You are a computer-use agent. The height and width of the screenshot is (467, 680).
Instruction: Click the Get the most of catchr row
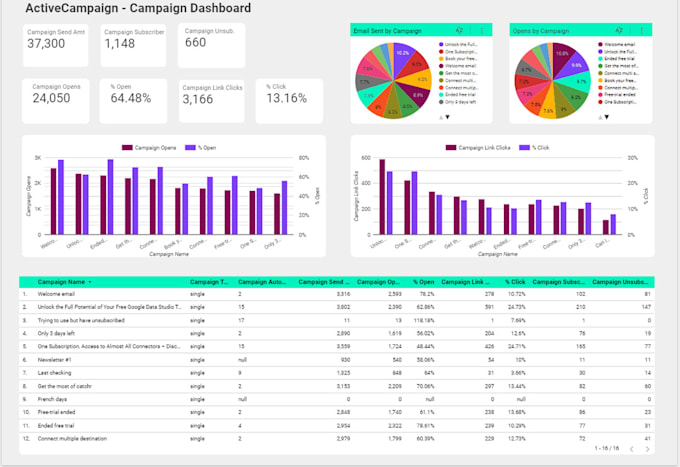[64, 386]
